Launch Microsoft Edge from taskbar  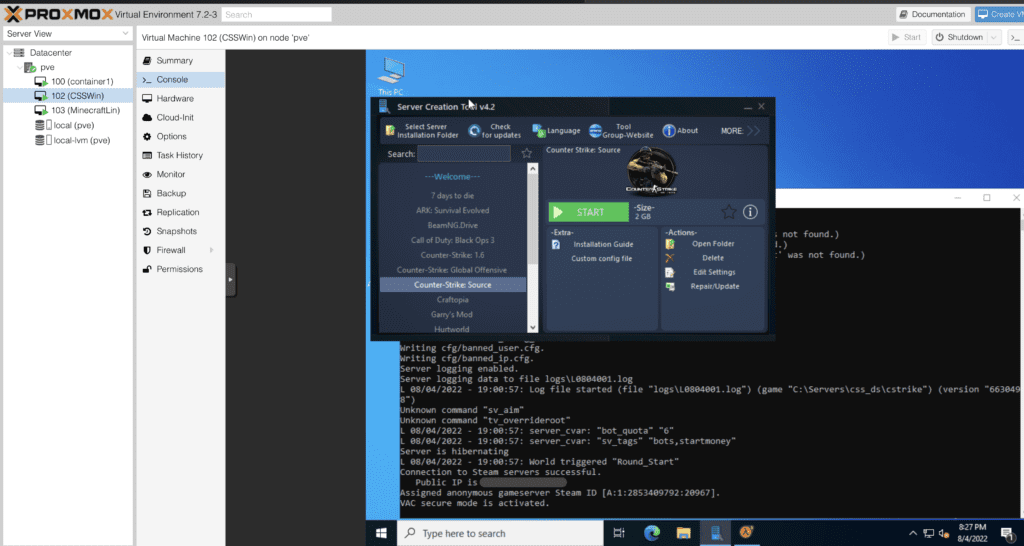(652, 533)
